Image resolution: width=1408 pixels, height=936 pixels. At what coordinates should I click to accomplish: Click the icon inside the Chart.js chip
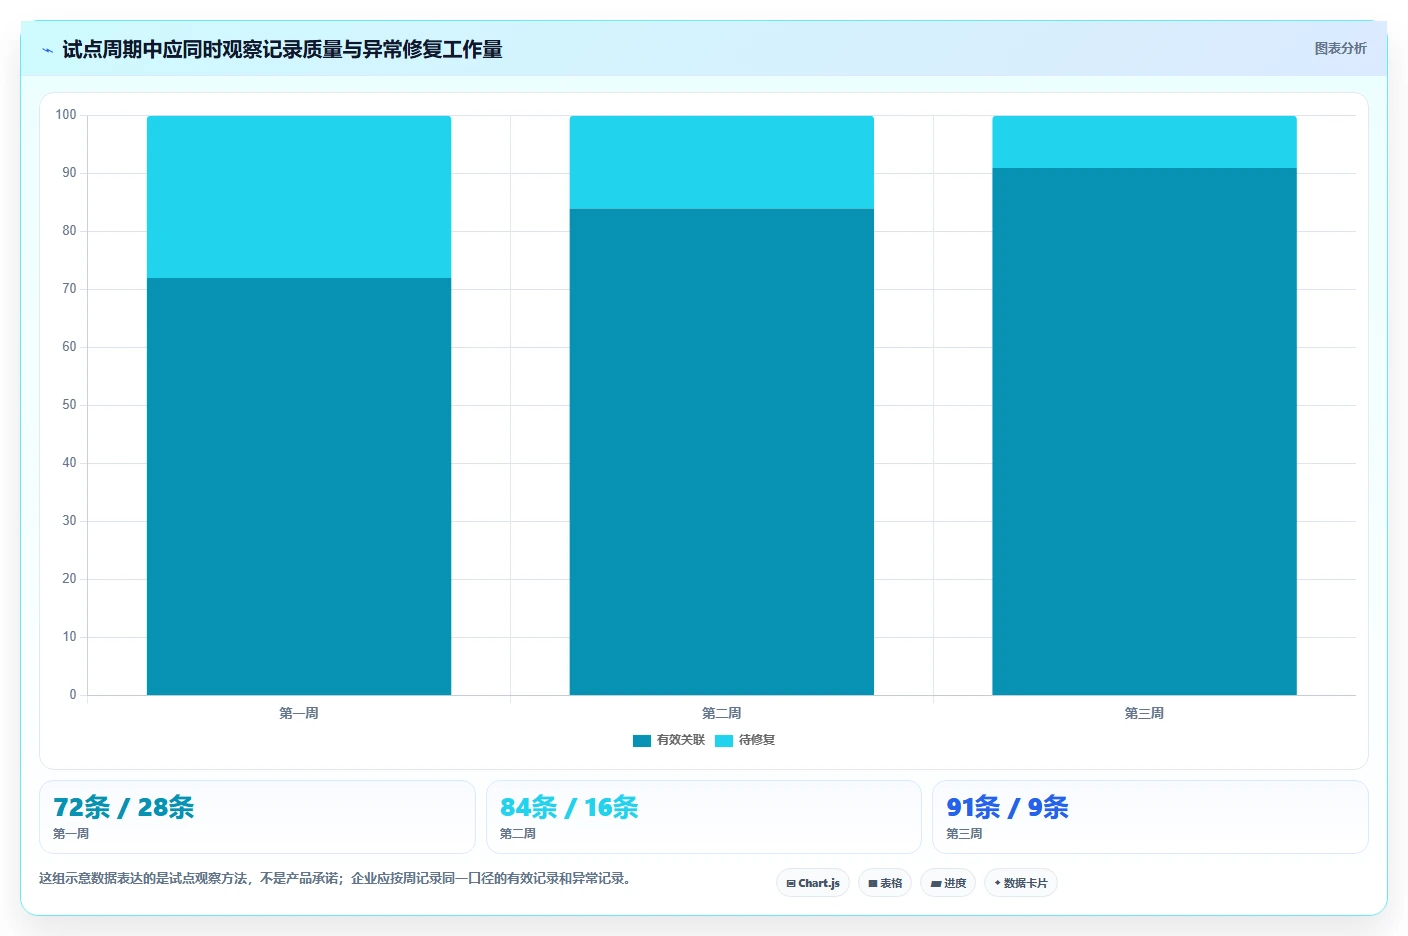(x=791, y=884)
